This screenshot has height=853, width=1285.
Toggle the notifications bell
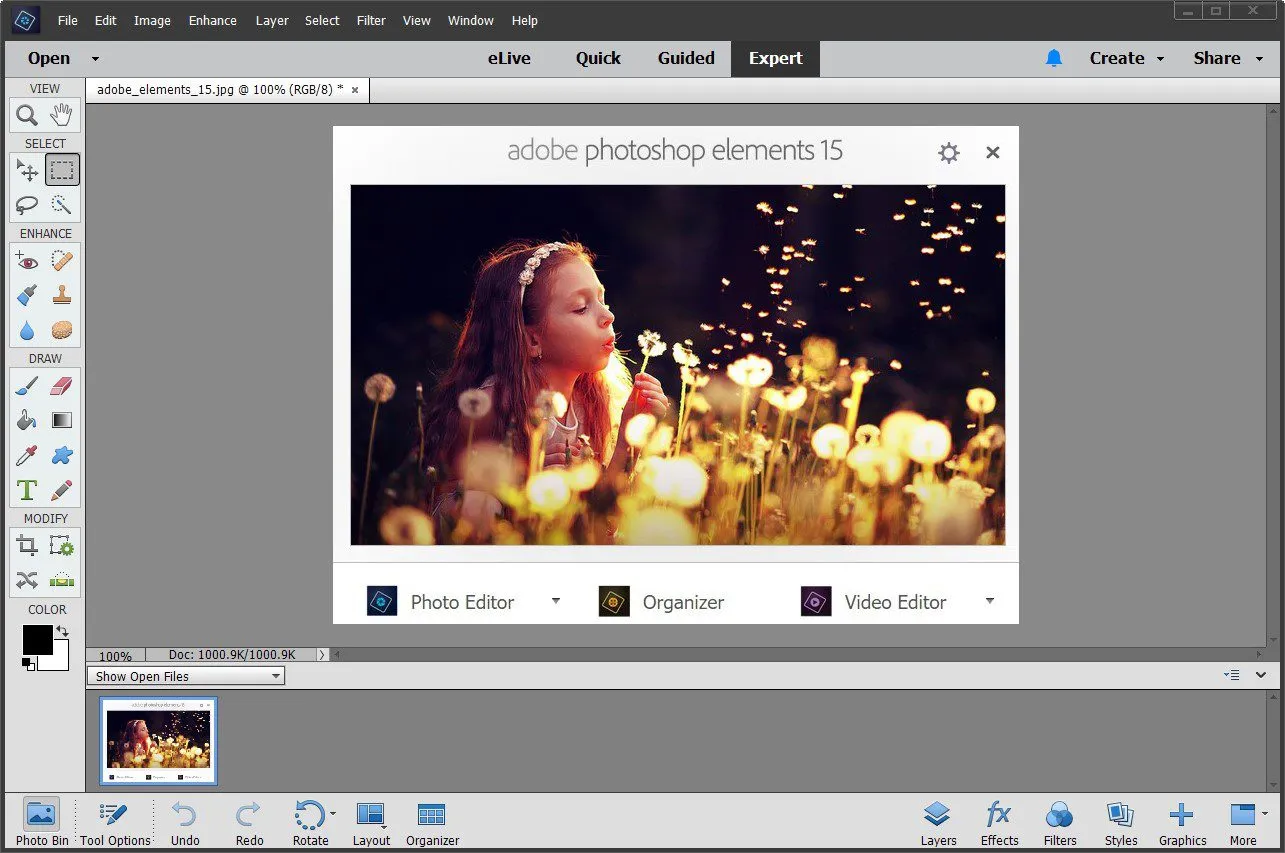pyautogui.click(x=1053, y=58)
